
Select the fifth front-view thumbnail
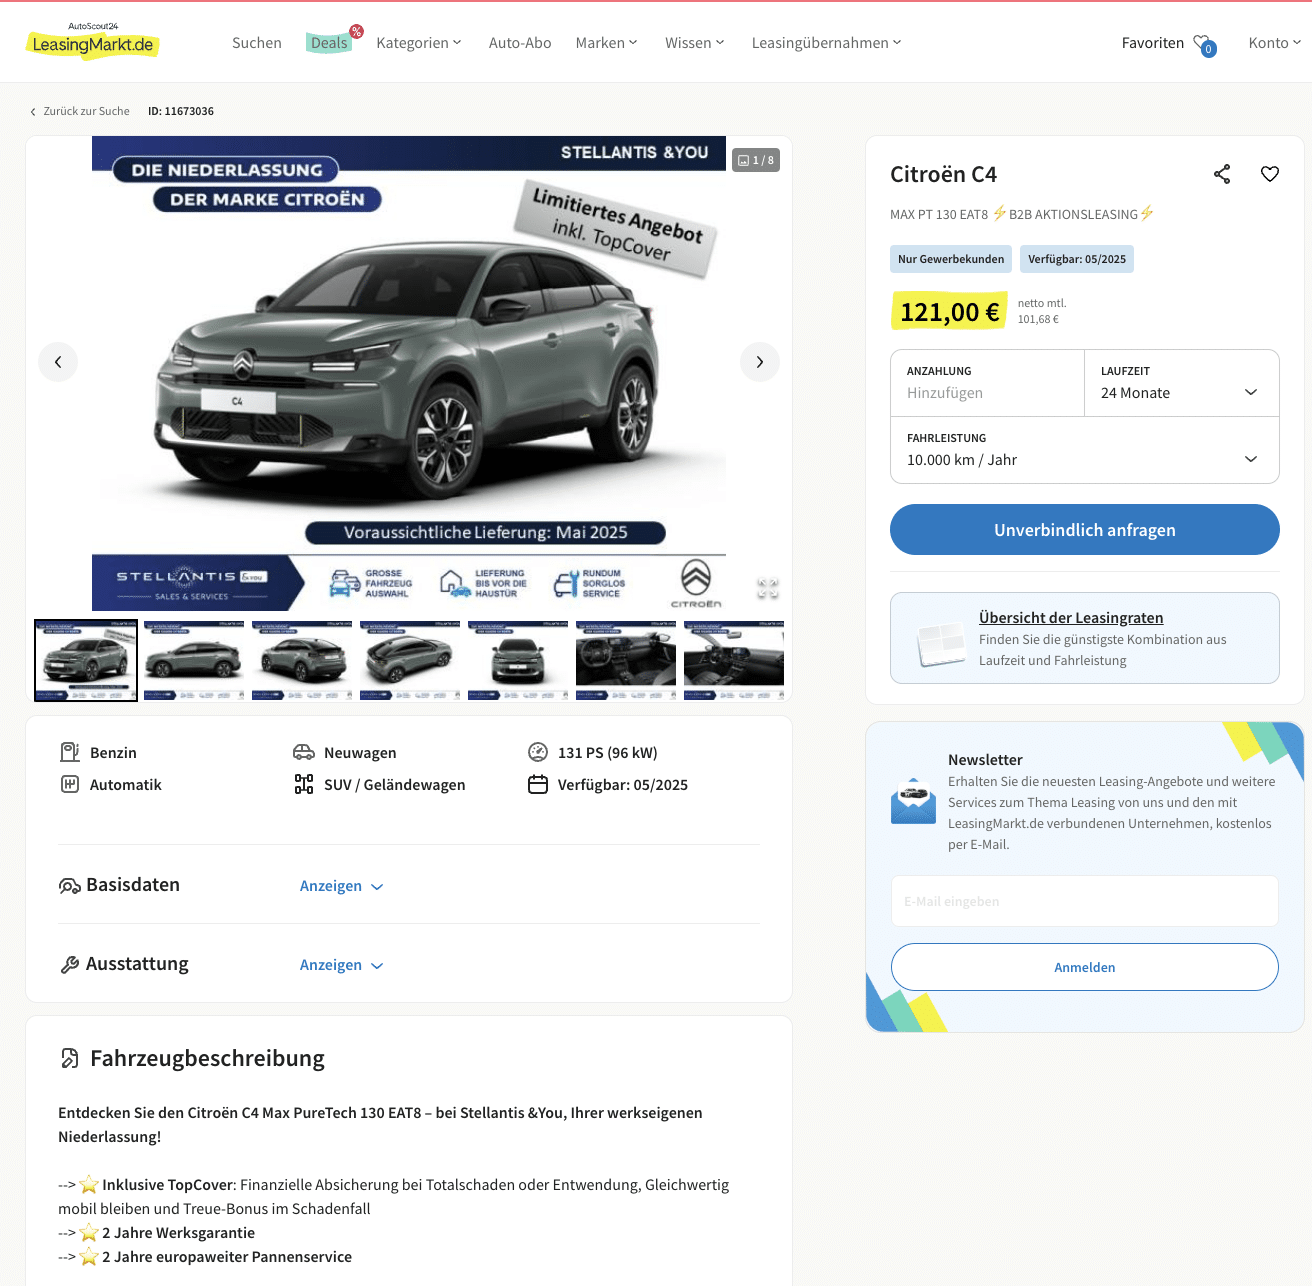tap(518, 660)
